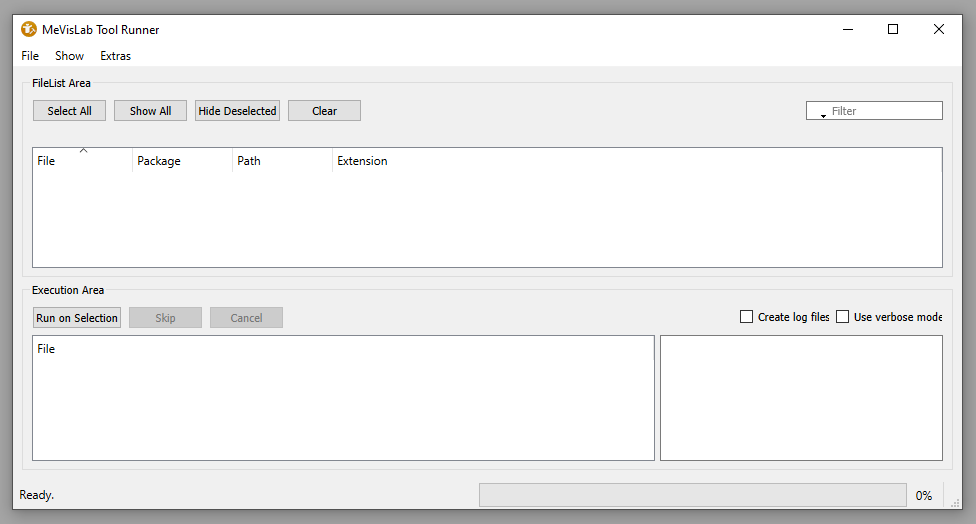This screenshot has width=976, height=524.
Task: Start Run on Selection
Action: [x=77, y=318]
